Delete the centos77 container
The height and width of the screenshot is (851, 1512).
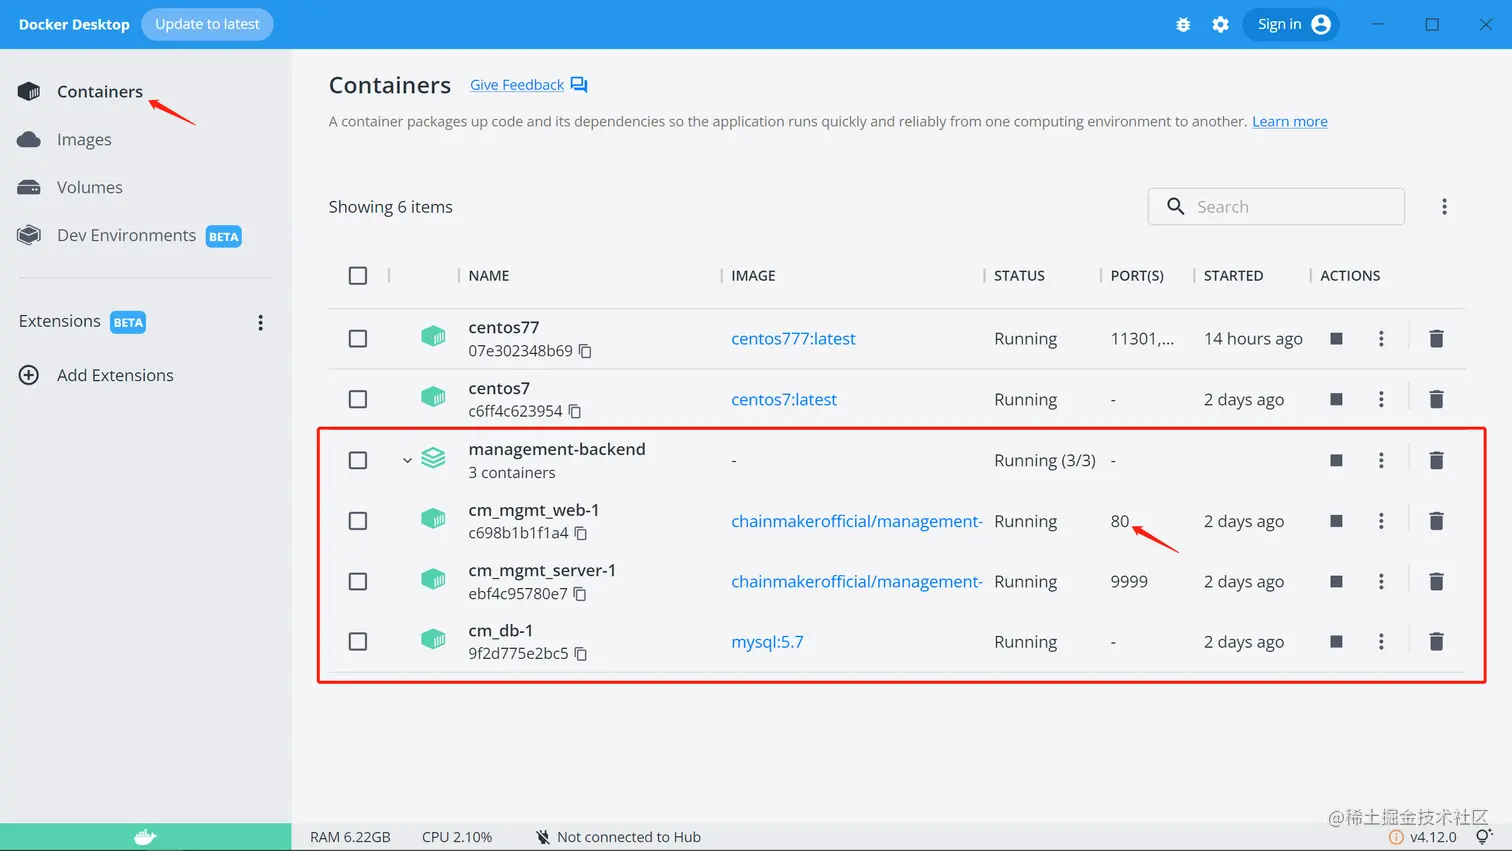1436,339
